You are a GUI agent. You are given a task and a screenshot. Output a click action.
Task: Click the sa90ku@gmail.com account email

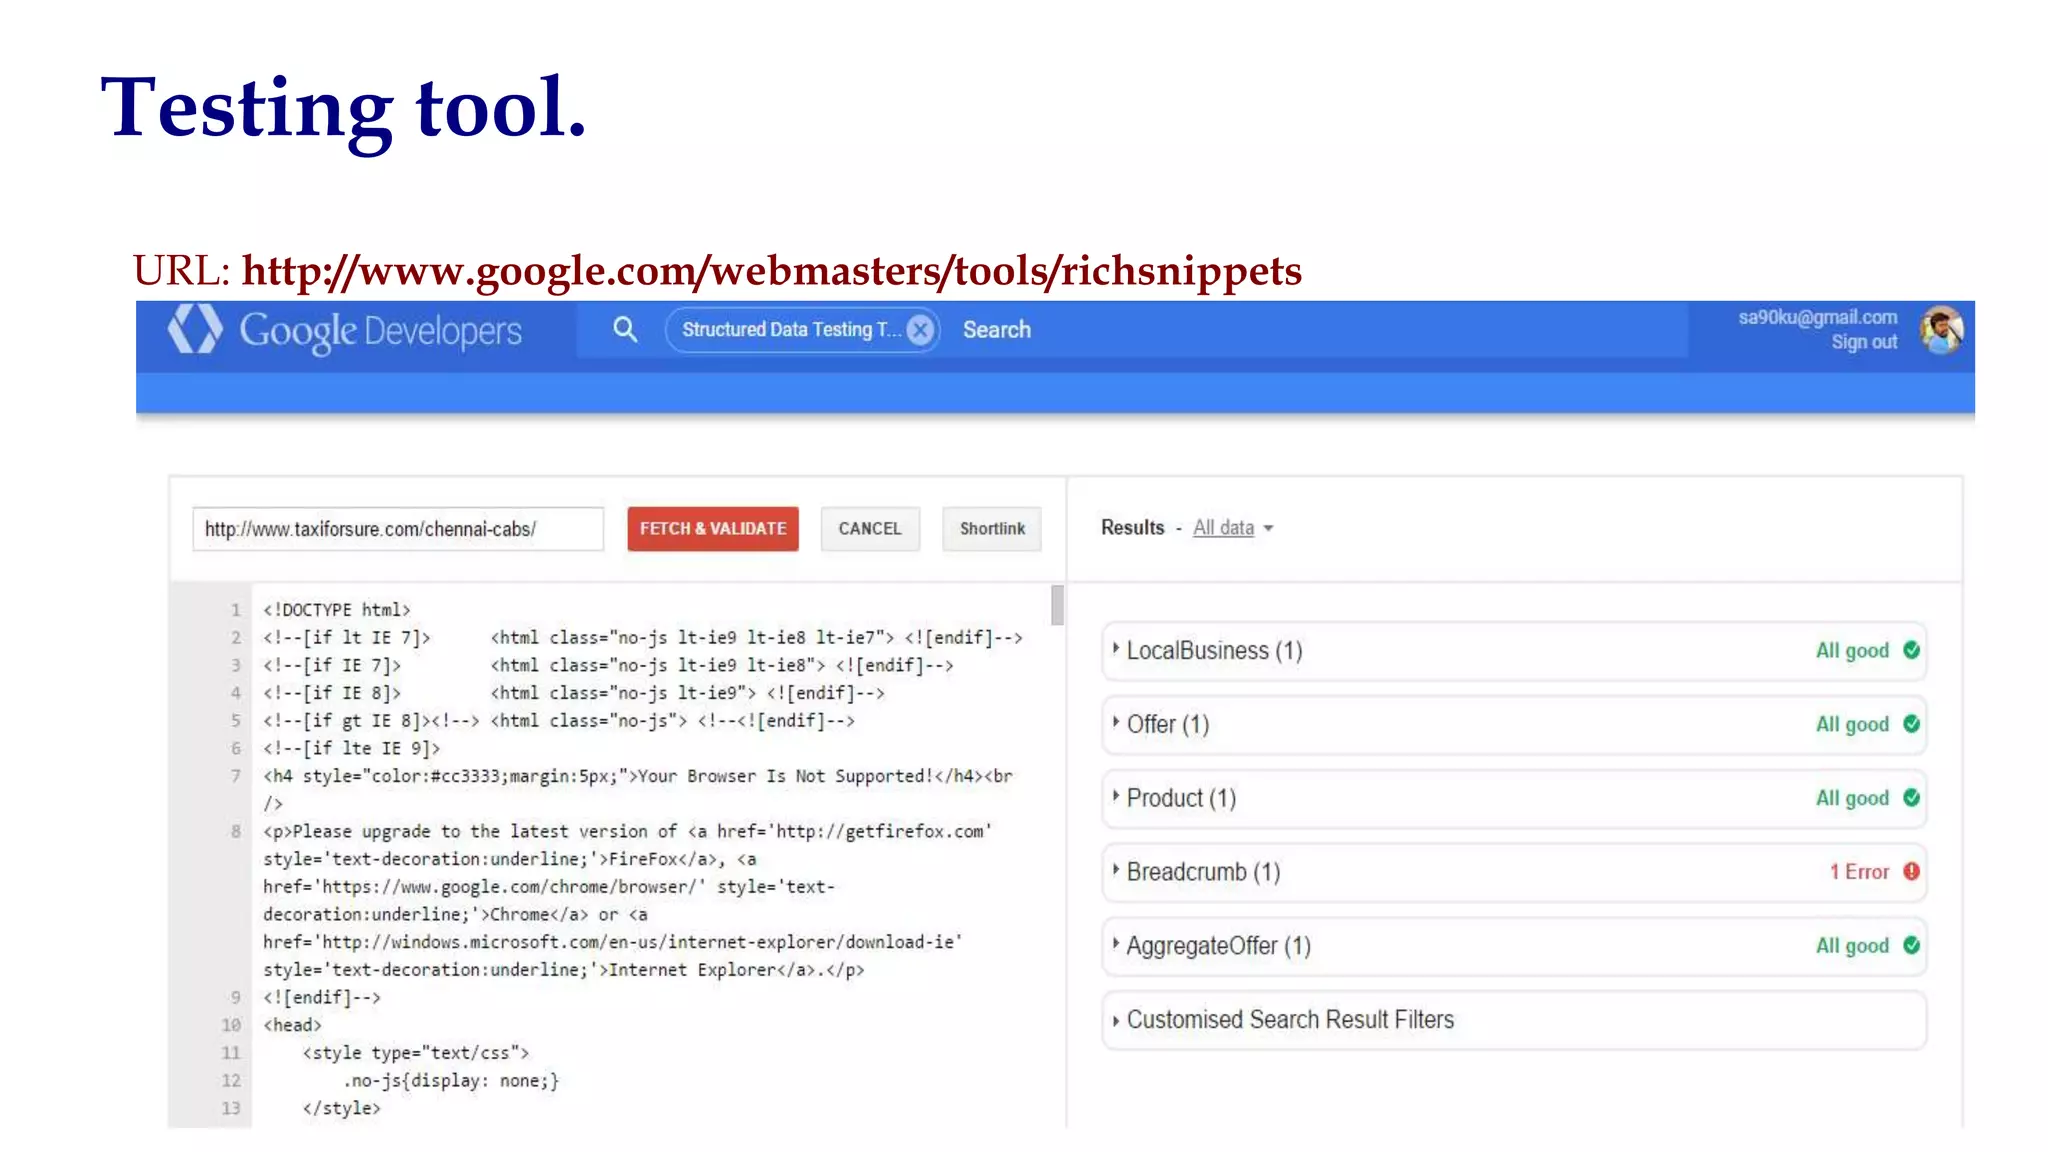click(1817, 317)
